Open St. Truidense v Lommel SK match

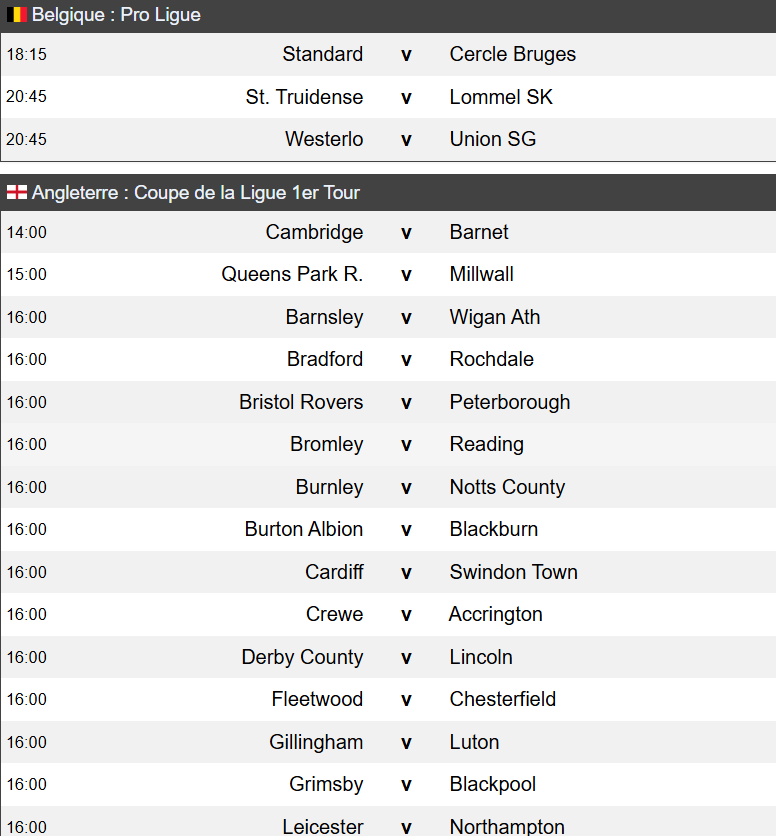pos(388,97)
